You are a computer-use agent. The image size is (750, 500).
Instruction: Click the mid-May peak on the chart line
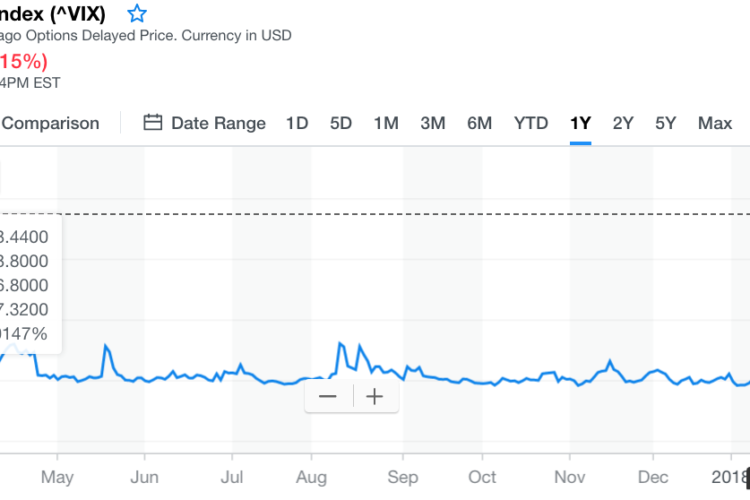[x=105, y=346]
